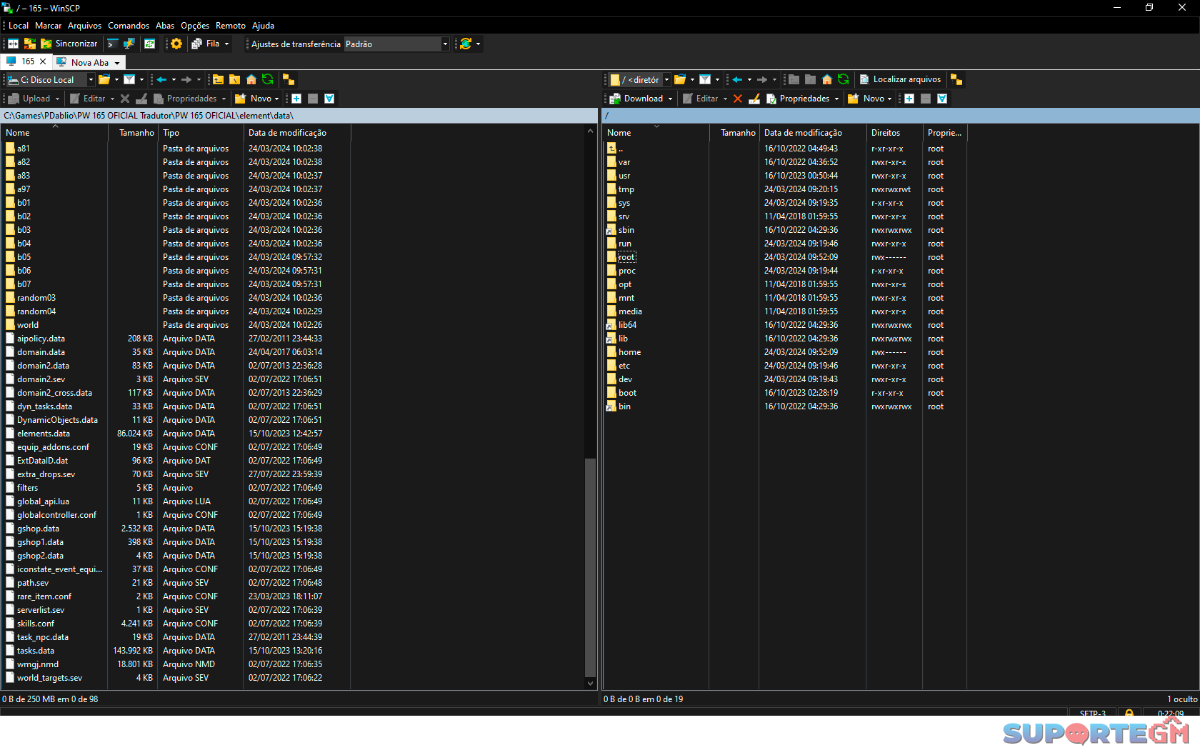Go to remote home directory icon
The height and width of the screenshot is (750, 1200).
point(827,80)
